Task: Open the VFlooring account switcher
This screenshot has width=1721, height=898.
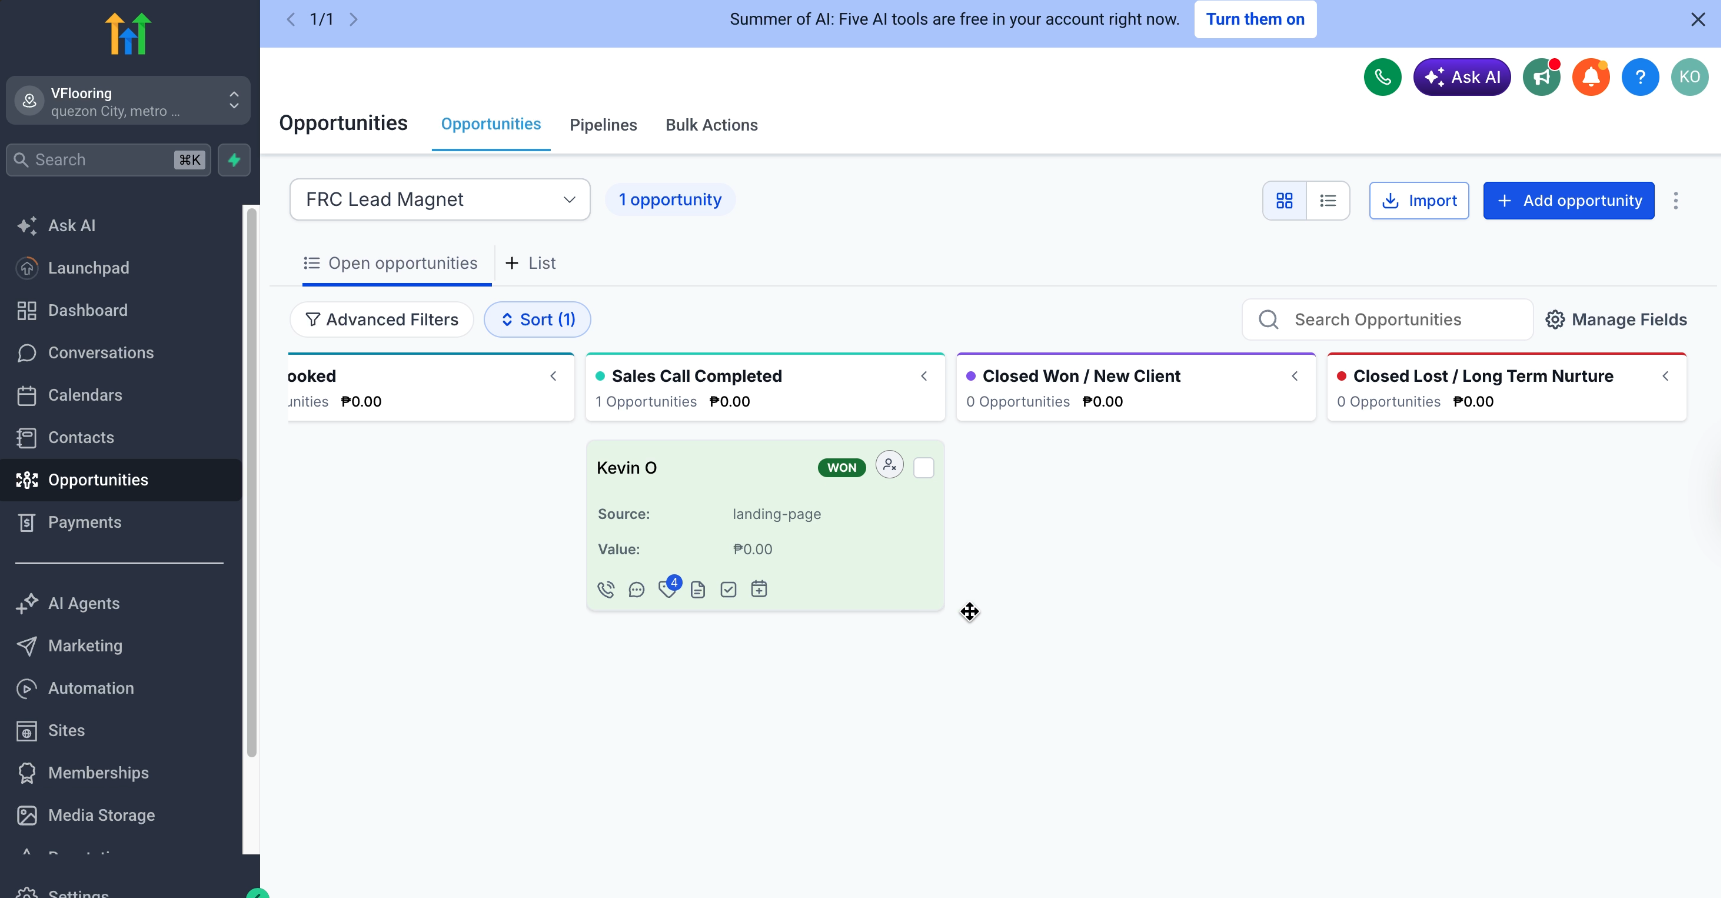Action: pyautogui.click(x=128, y=101)
